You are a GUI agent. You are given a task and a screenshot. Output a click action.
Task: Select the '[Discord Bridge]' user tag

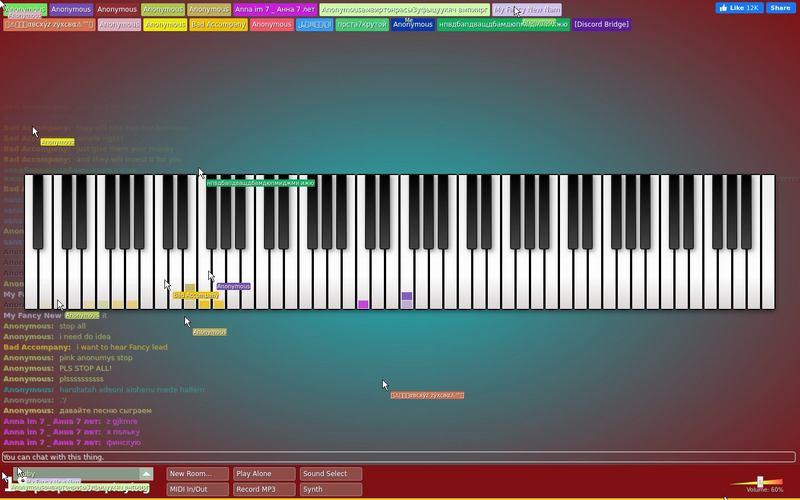pyautogui.click(x=602, y=24)
